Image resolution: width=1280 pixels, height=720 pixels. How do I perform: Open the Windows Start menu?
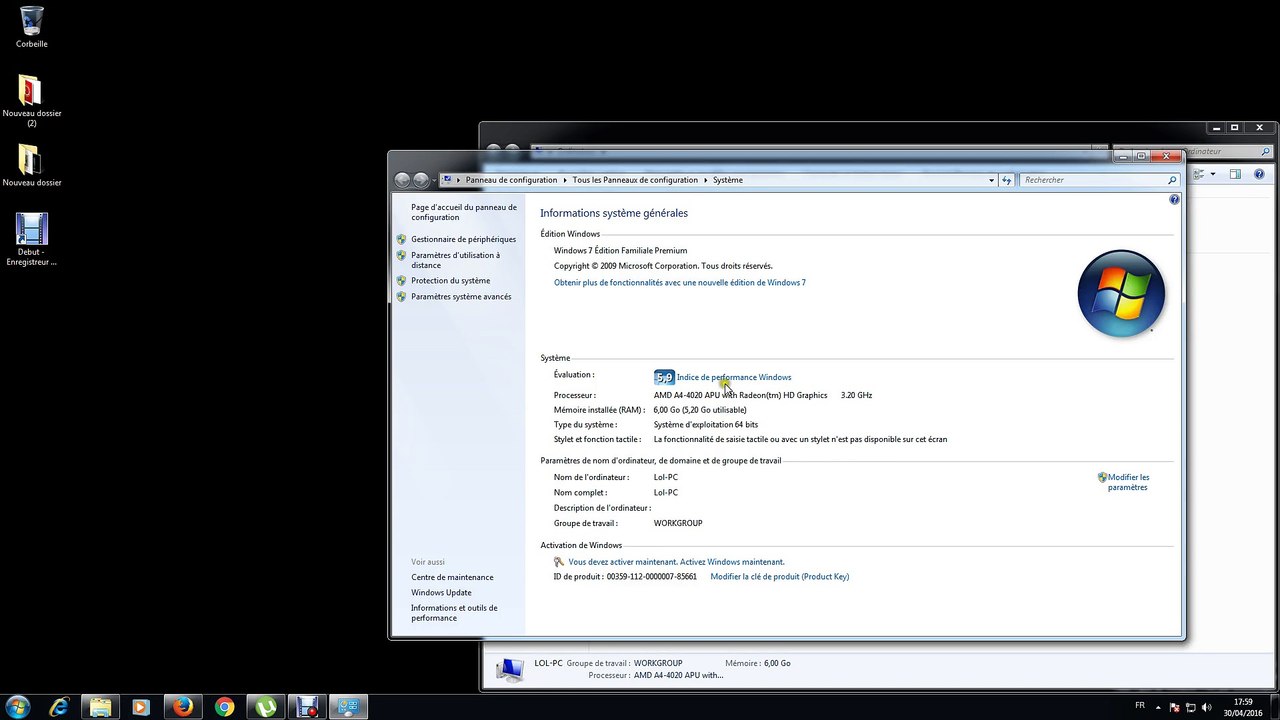[18, 707]
